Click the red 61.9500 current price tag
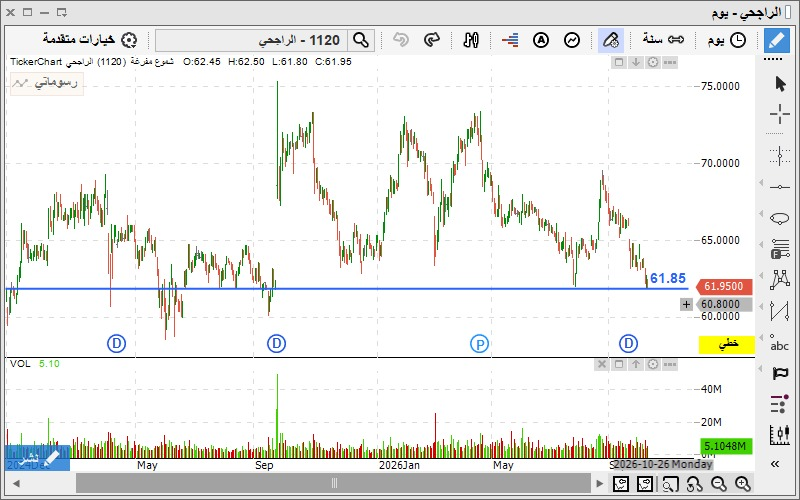800x500 pixels. coord(724,286)
